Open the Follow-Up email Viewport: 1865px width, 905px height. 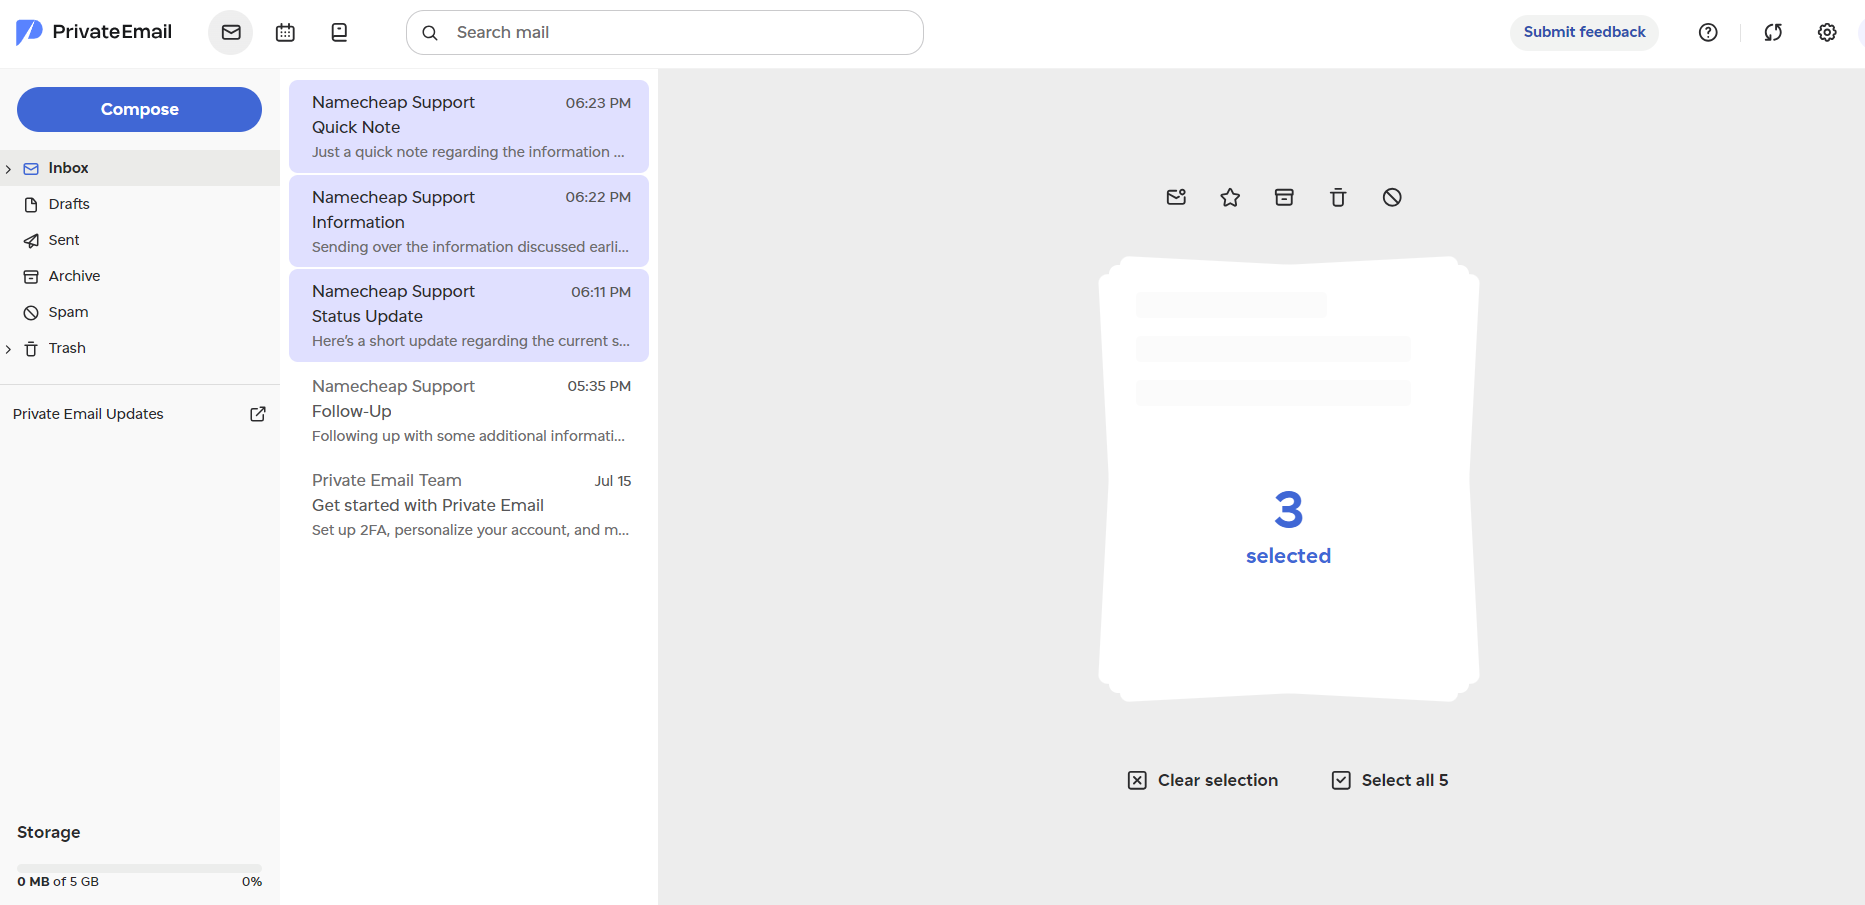click(x=469, y=410)
